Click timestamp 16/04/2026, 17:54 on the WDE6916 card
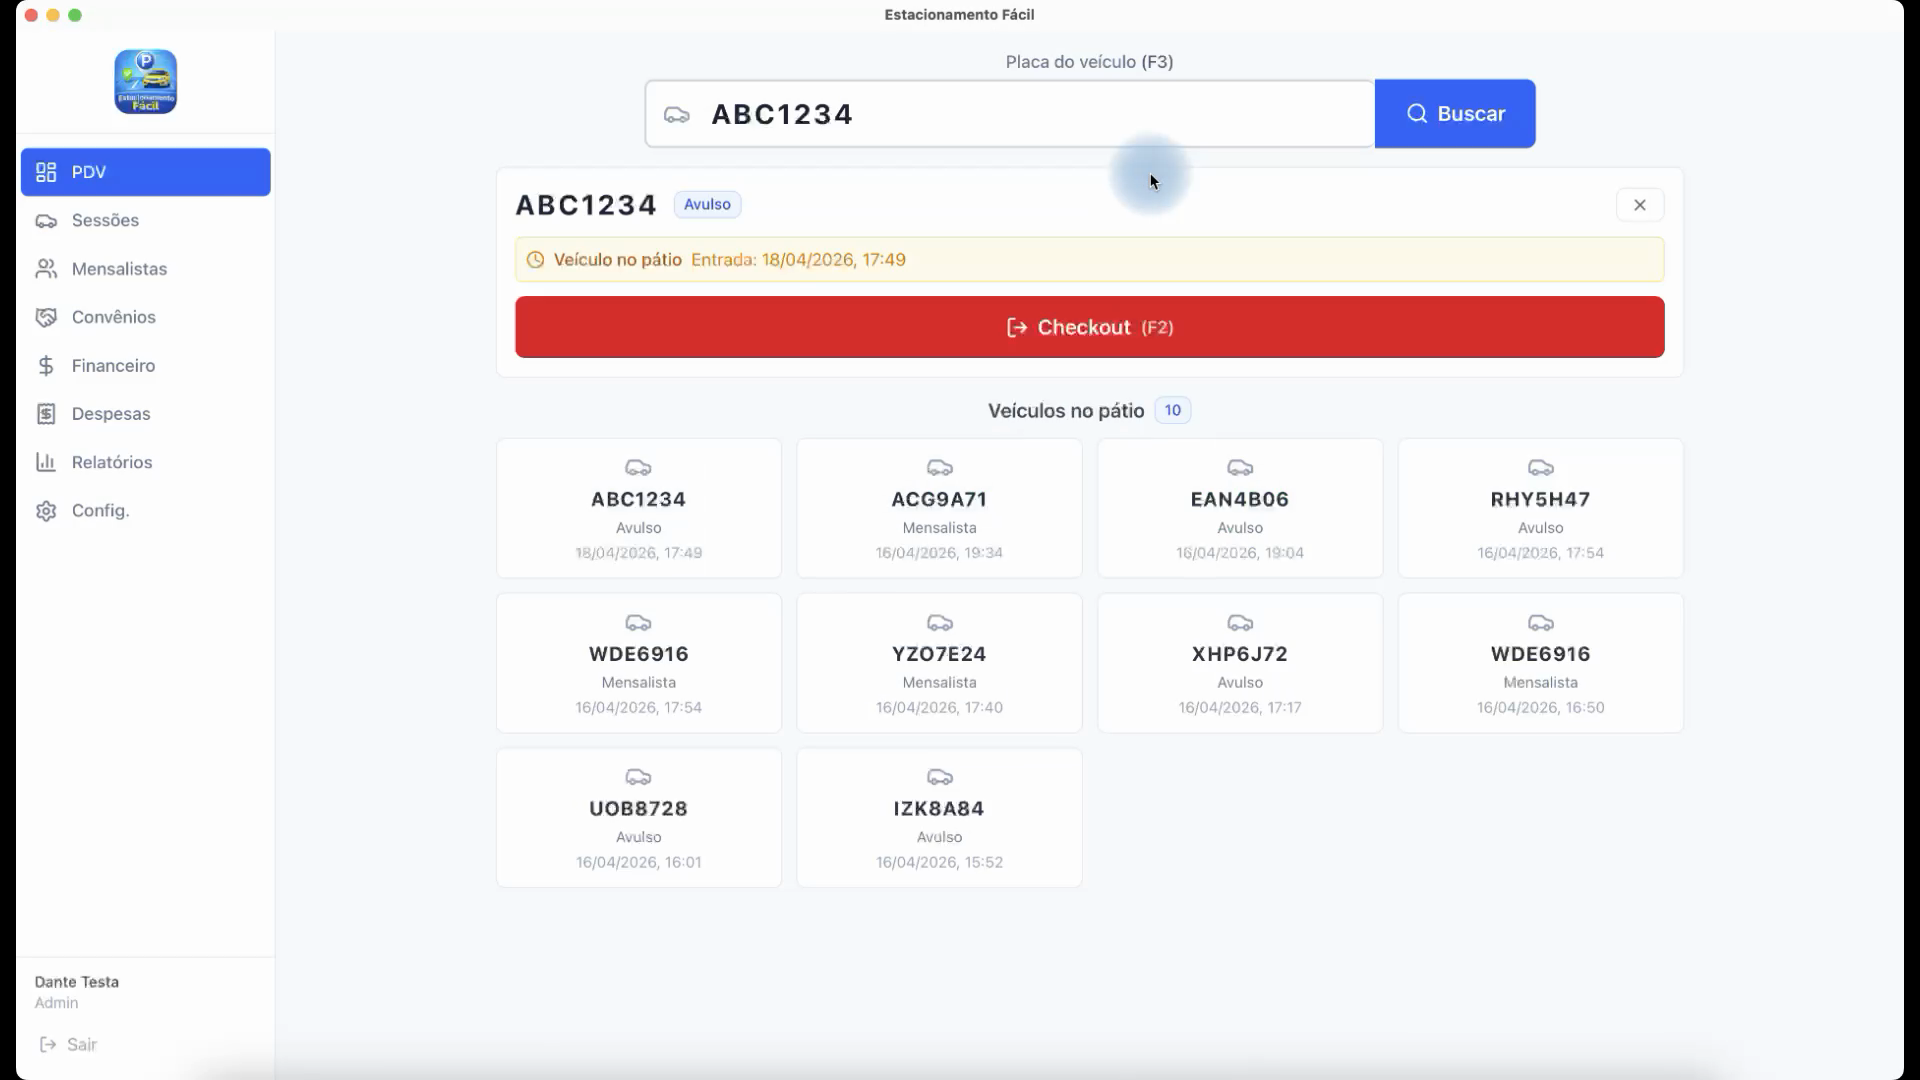 639,708
